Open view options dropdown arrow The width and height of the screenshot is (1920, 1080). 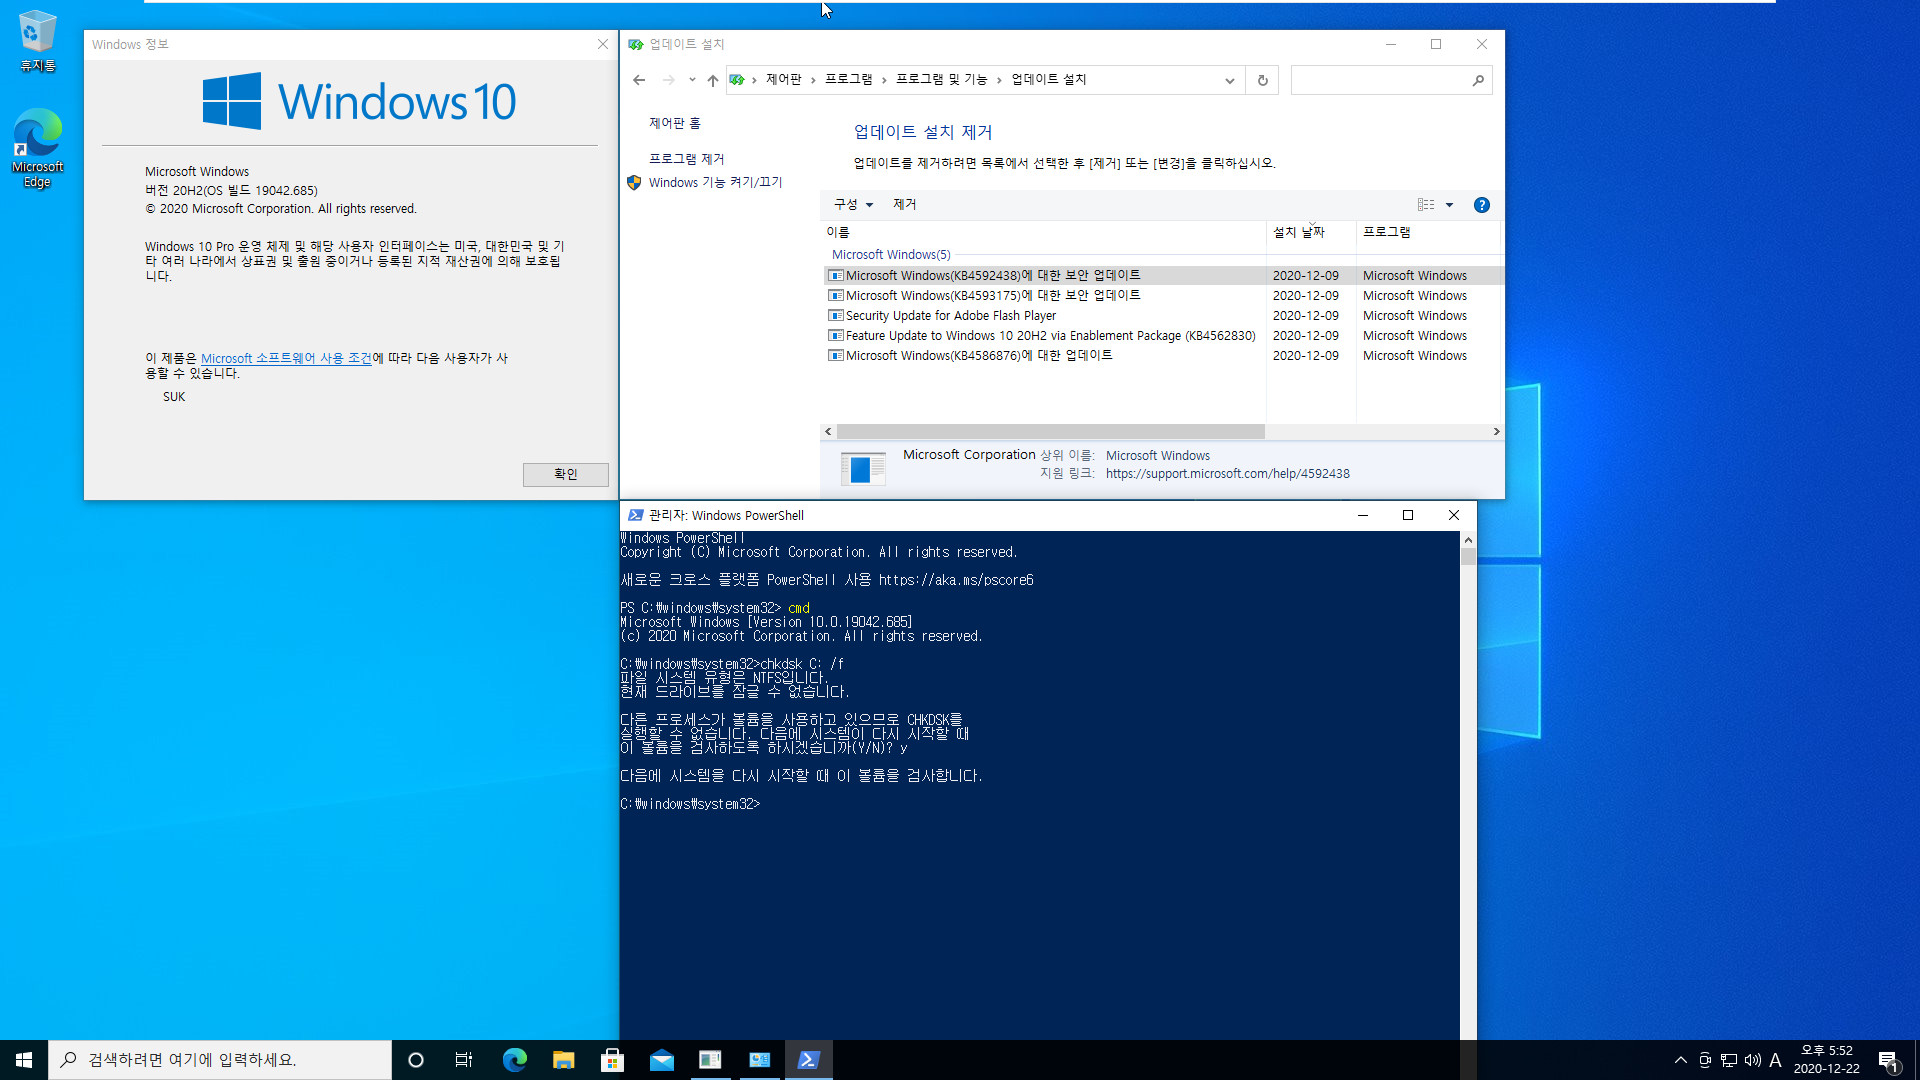click(1449, 205)
